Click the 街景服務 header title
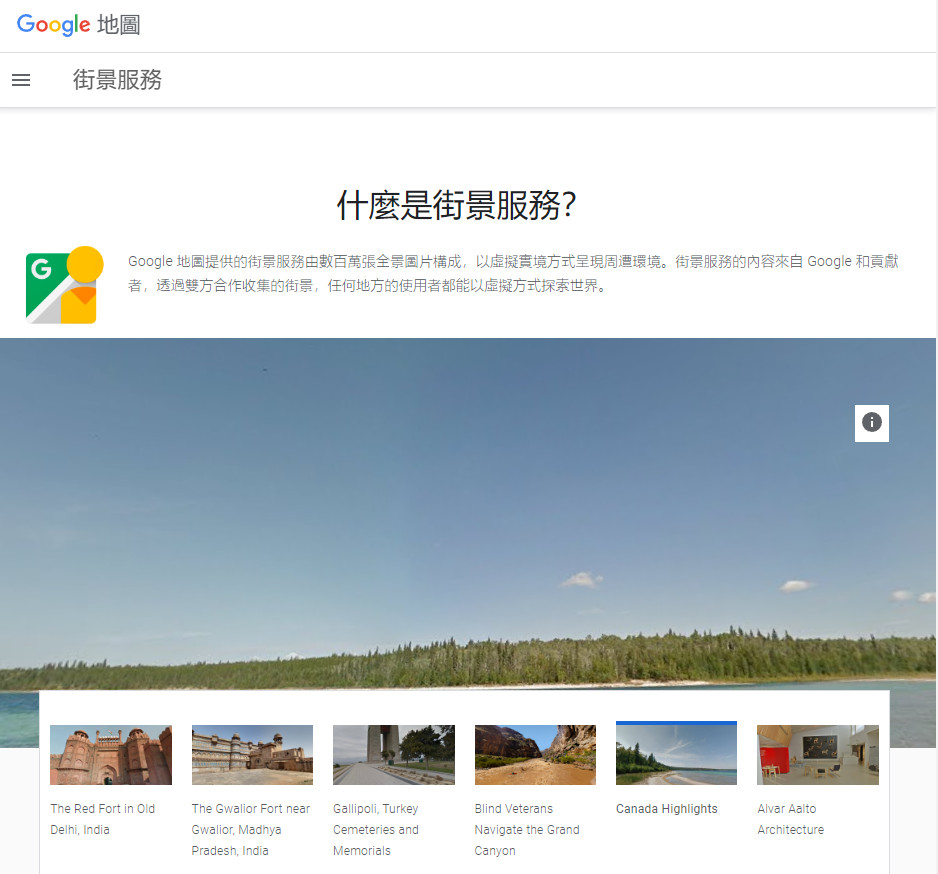The width and height of the screenshot is (938, 874). (117, 80)
